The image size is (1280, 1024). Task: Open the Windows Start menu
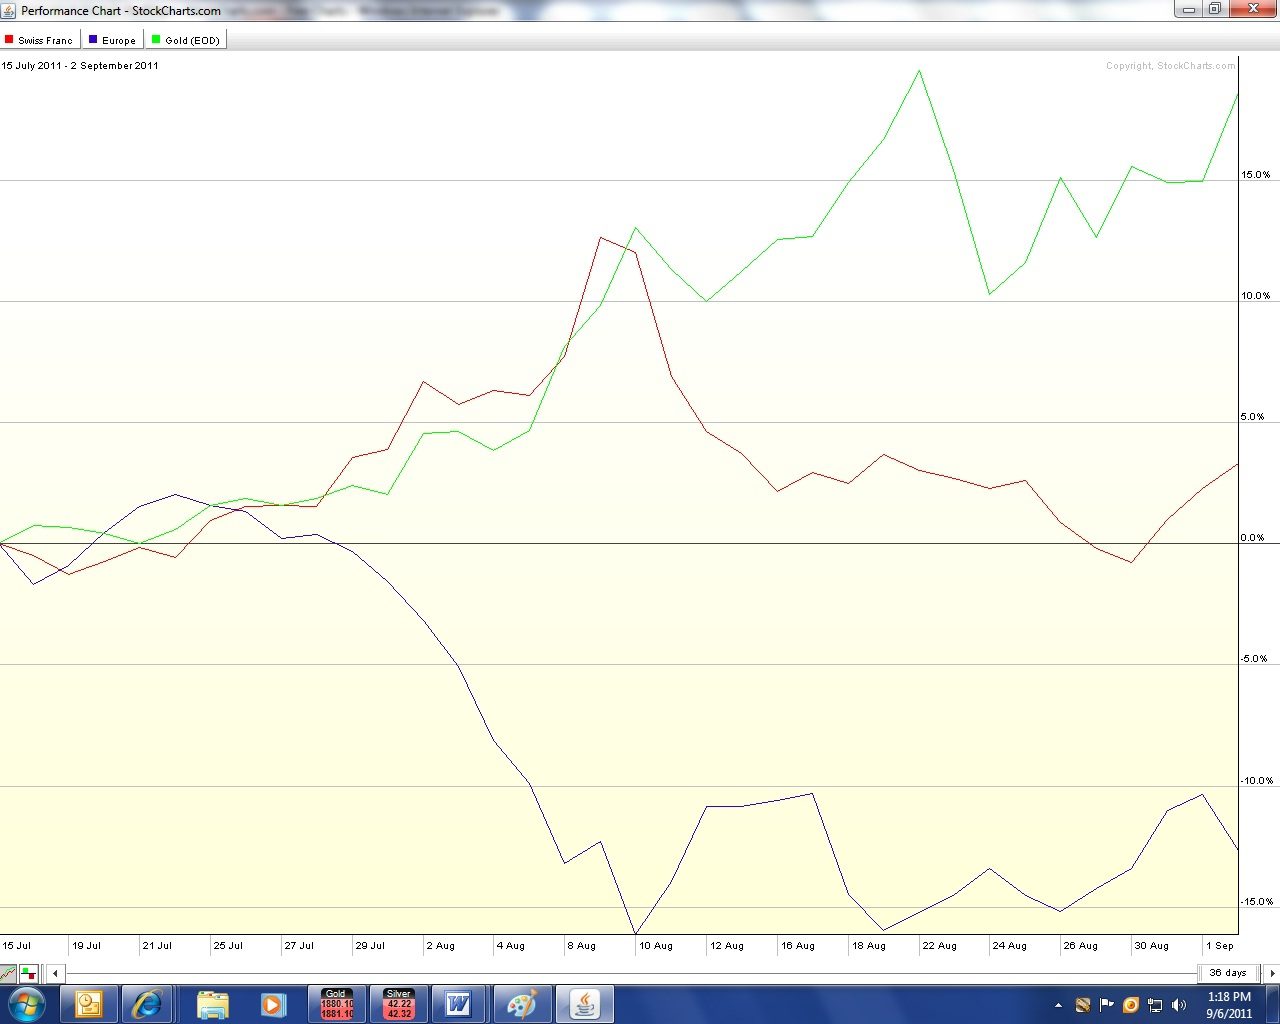26,1004
